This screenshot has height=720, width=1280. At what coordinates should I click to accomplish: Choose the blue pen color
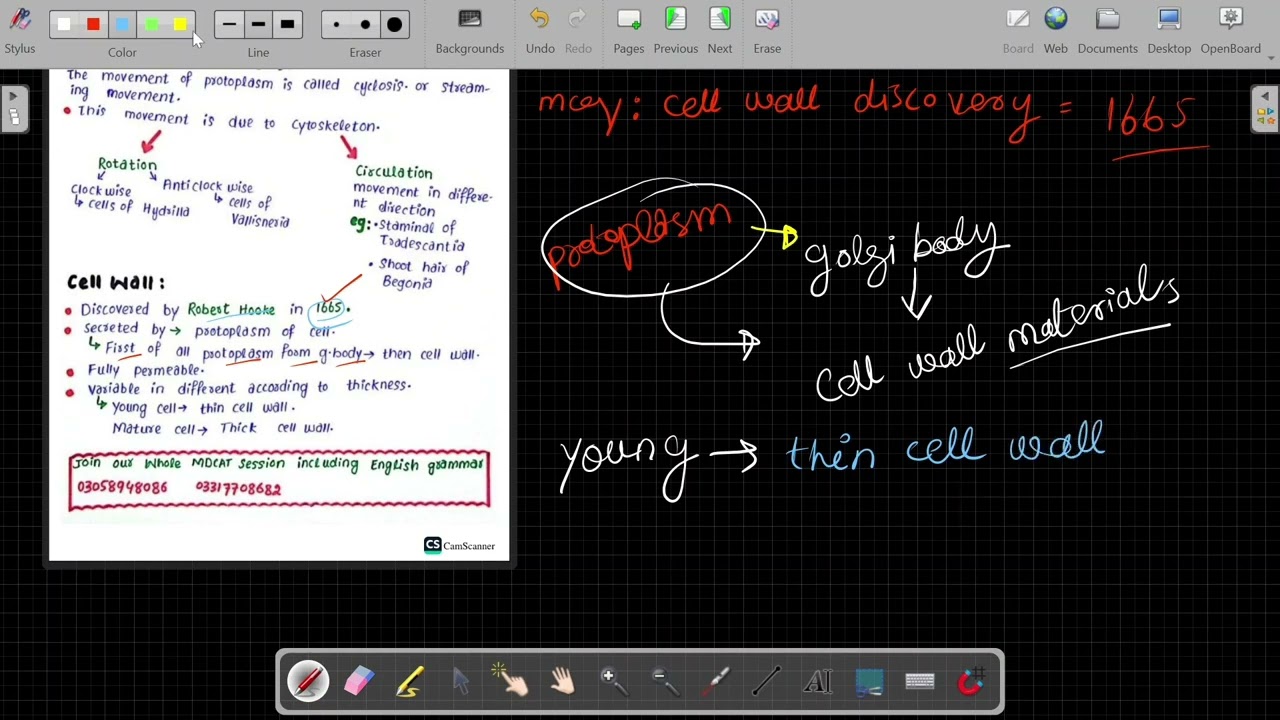[x=122, y=24]
